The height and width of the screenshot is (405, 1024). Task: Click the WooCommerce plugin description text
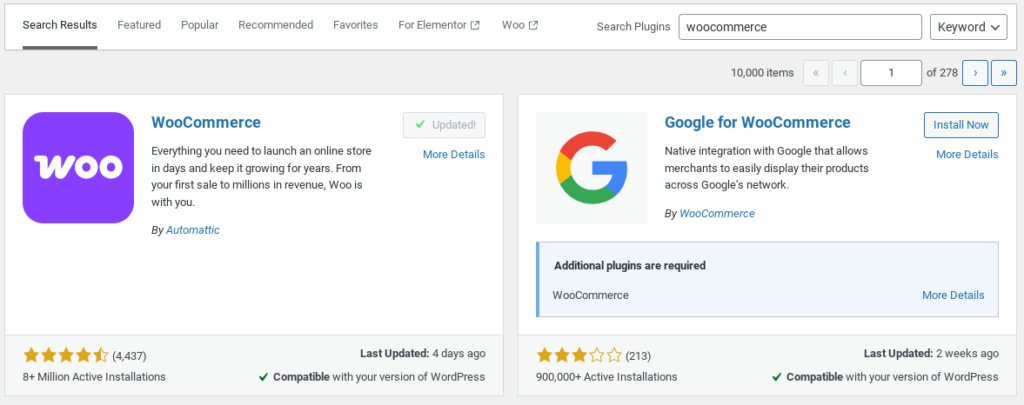pos(261,176)
